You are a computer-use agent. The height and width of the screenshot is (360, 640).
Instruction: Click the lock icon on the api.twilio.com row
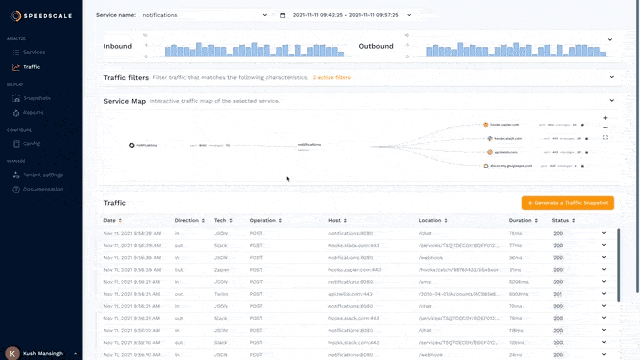pos(587,152)
